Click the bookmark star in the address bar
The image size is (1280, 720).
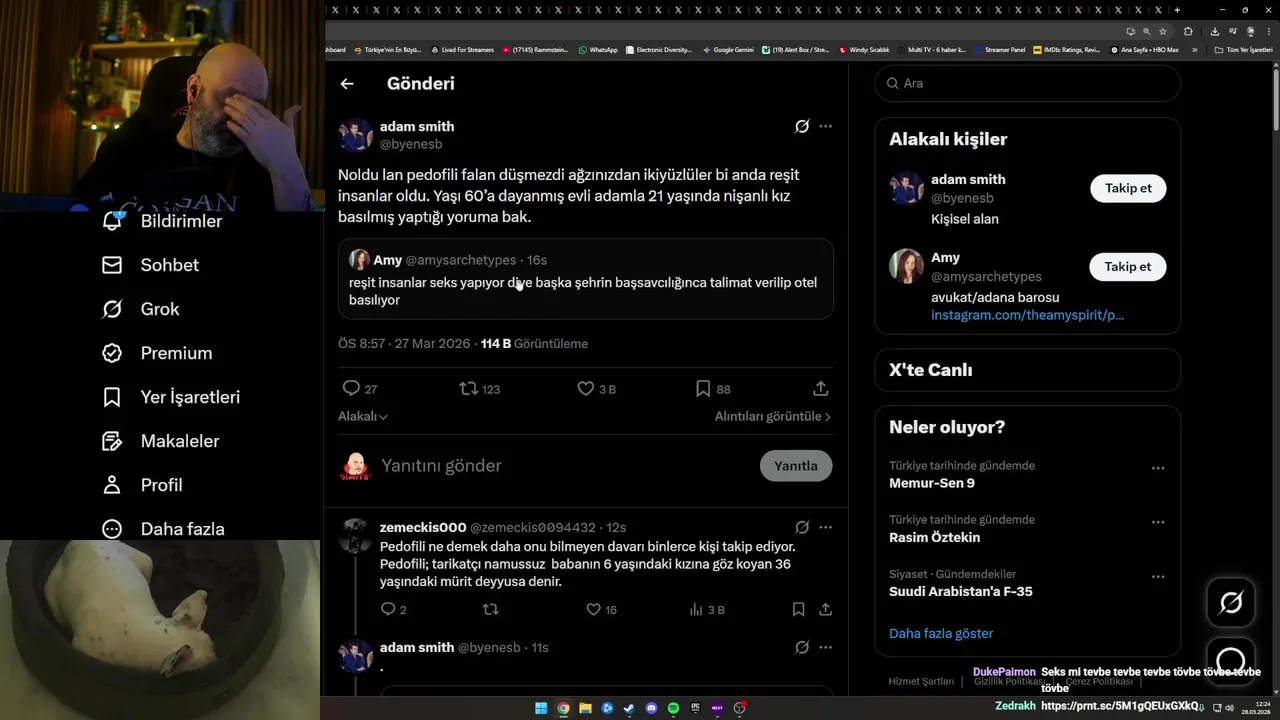(x=1161, y=31)
